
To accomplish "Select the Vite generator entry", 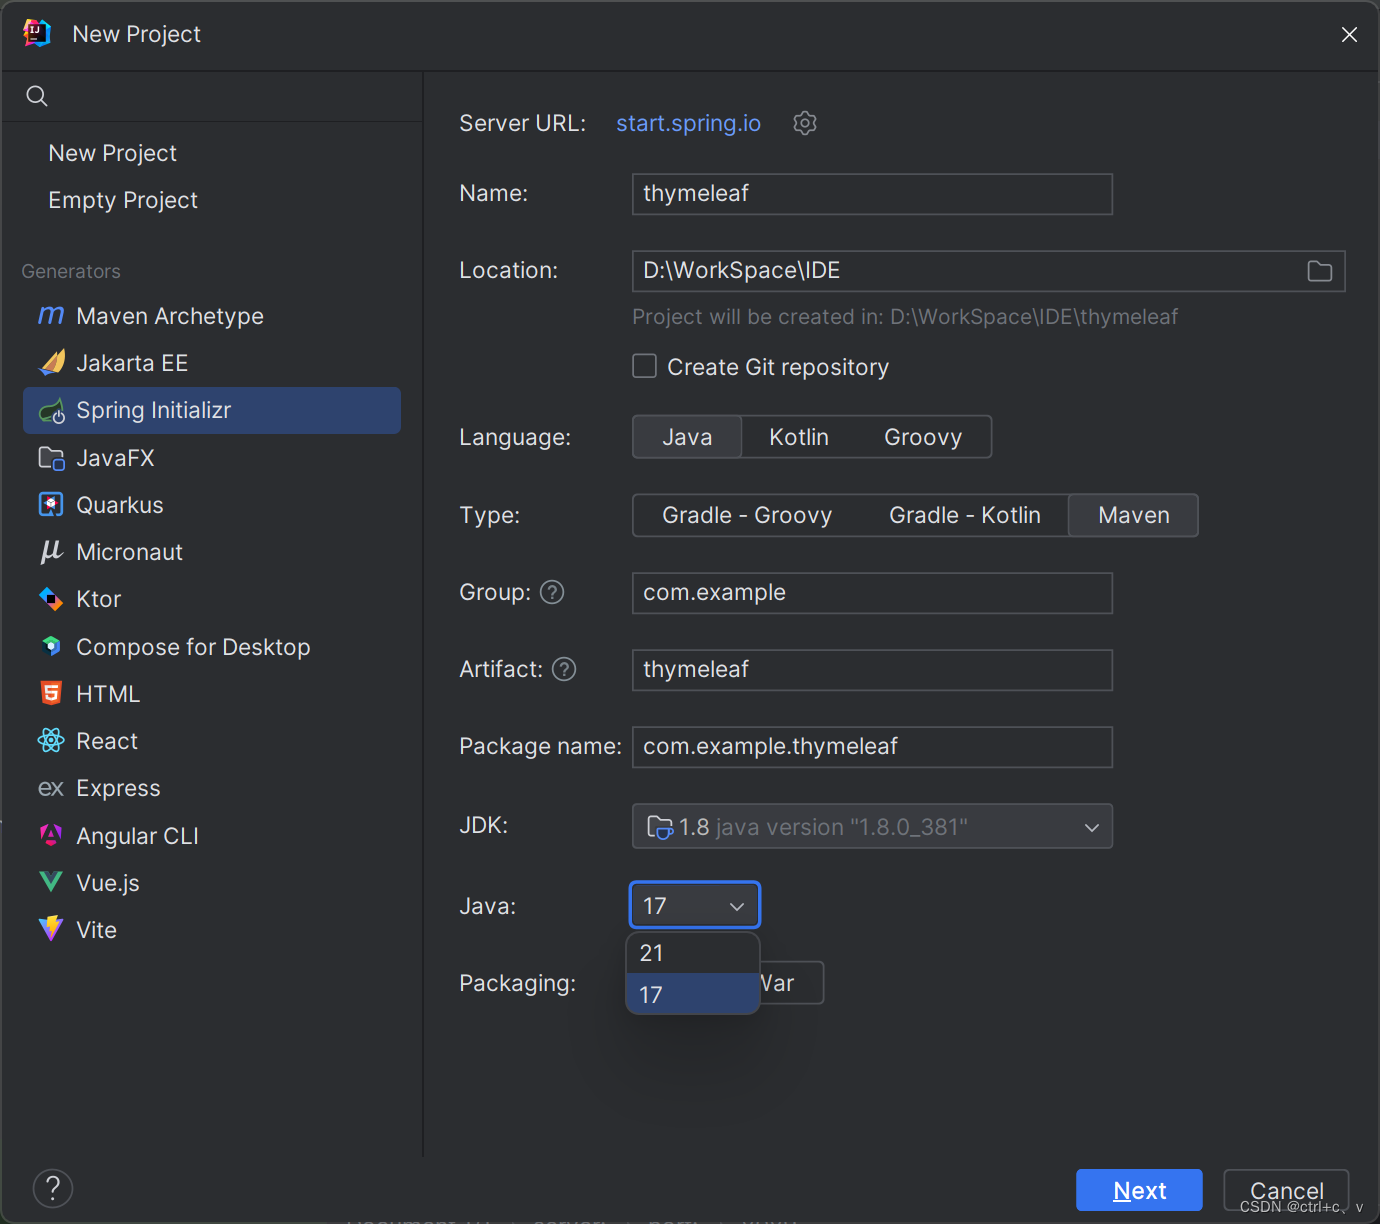I will click(x=212, y=929).
